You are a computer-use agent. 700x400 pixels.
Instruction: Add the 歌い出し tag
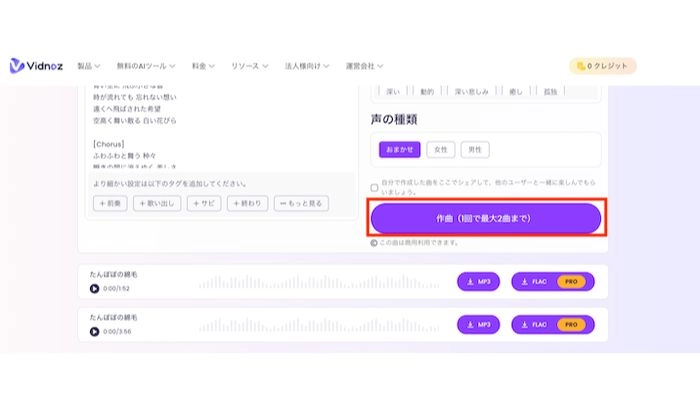157,203
